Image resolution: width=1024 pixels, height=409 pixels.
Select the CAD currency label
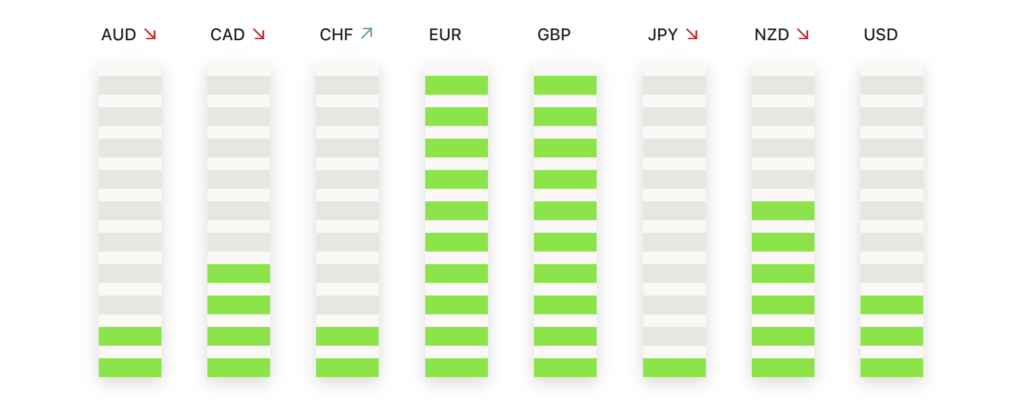(x=228, y=35)
